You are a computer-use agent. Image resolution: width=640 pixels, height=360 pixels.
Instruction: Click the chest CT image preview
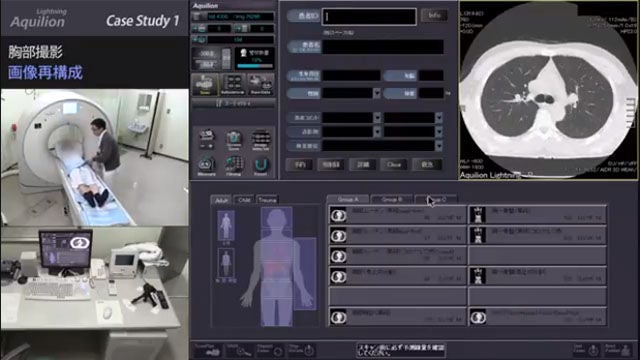[x=549, y=90]
